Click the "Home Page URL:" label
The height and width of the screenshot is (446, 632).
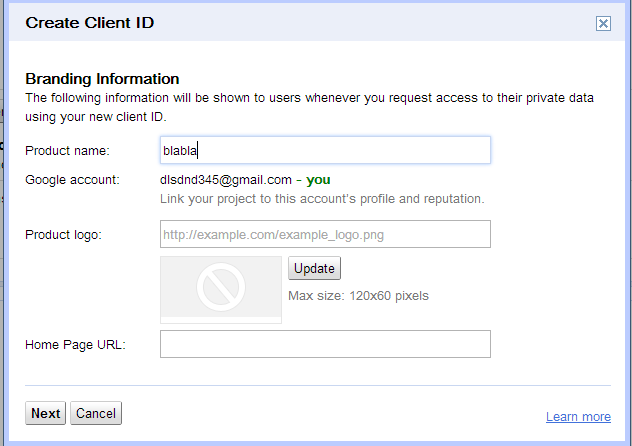pyautogui.click(x=75, y=345)
